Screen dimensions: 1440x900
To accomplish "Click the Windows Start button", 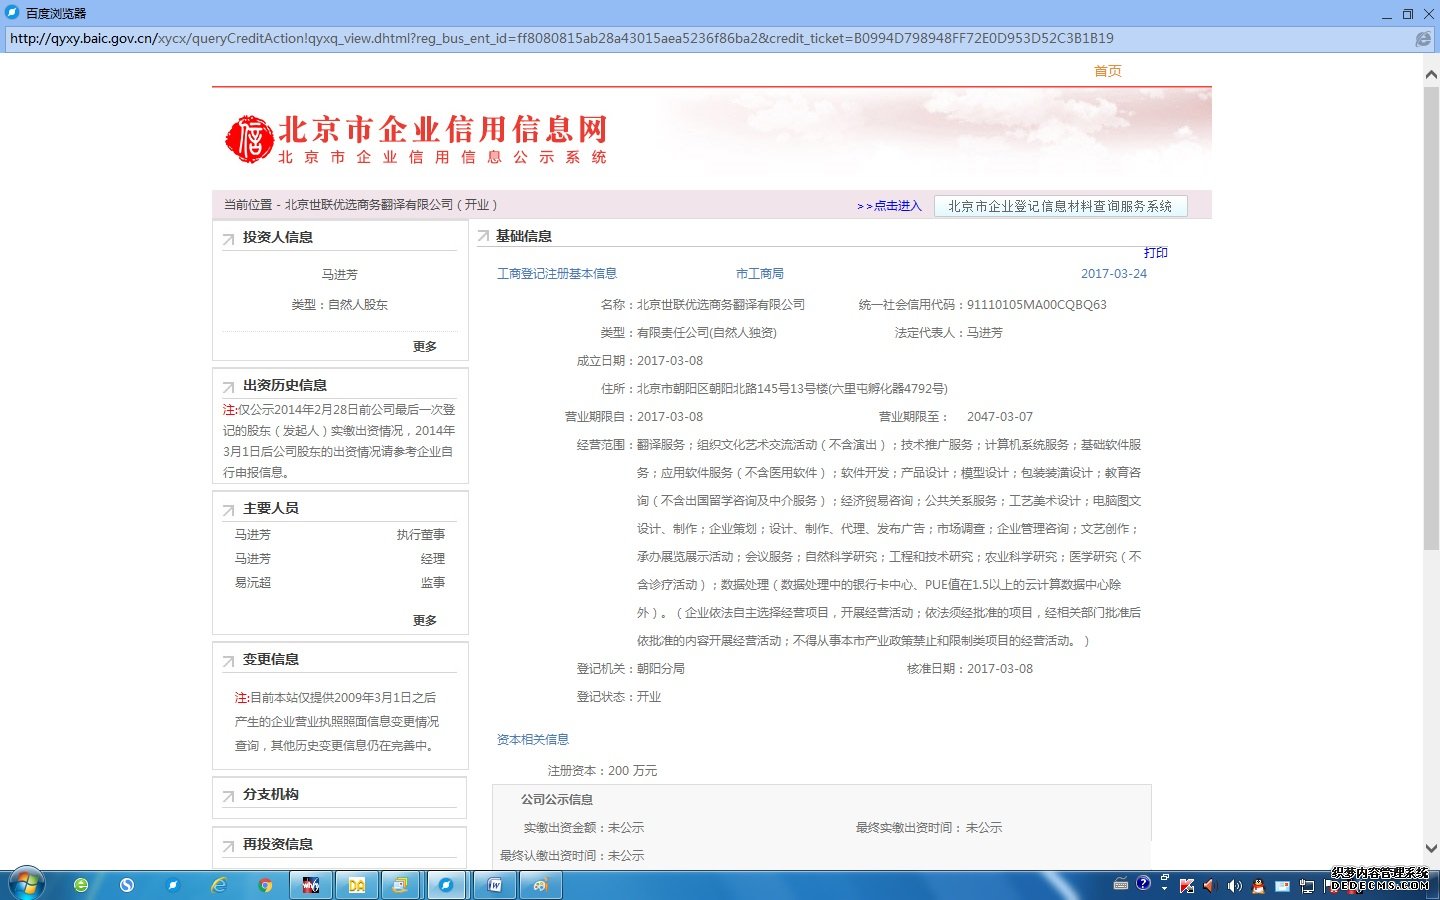I will [26, 884].
